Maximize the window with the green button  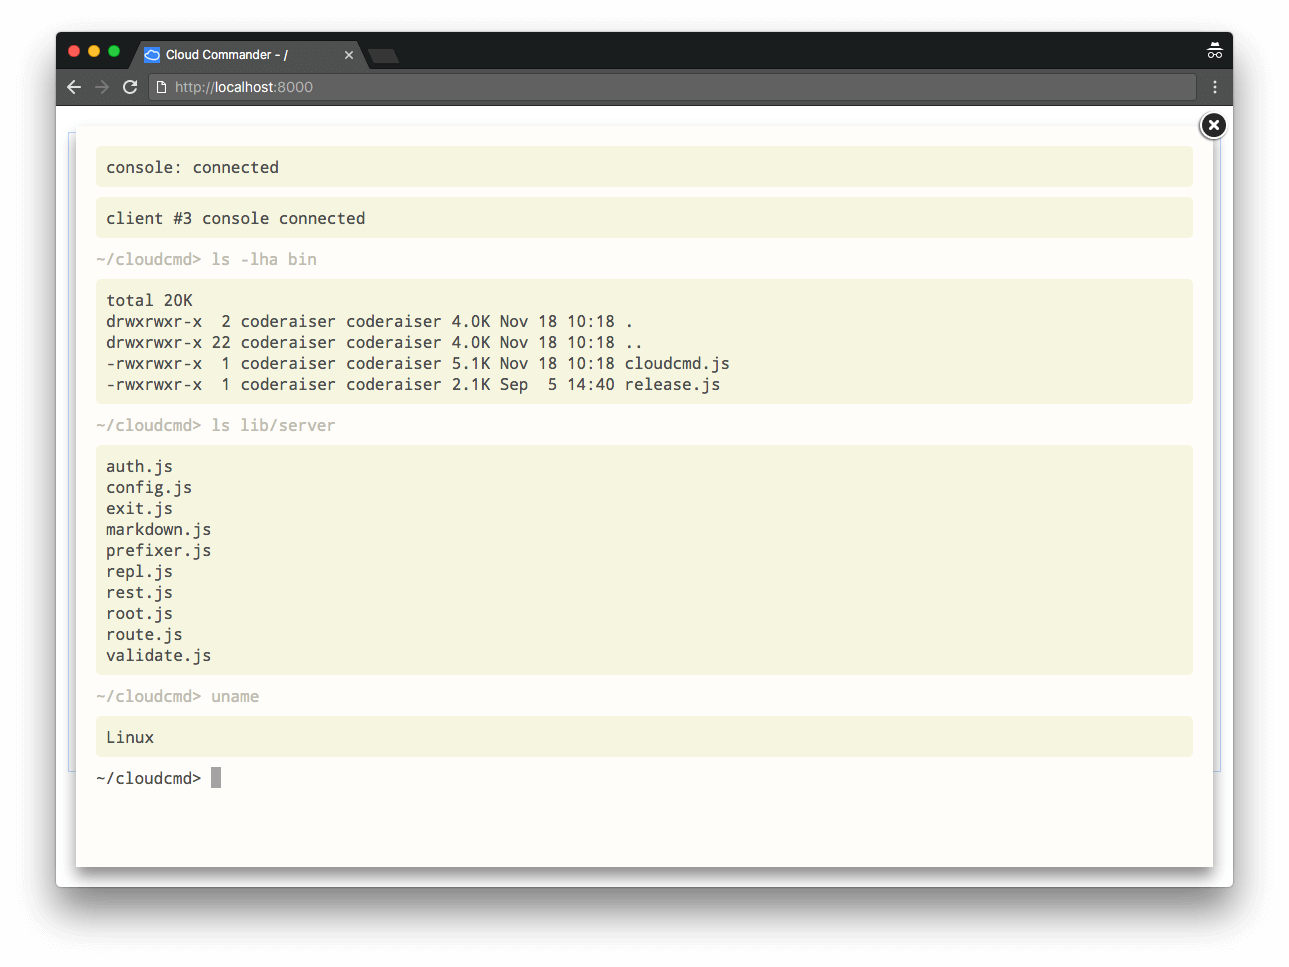114,51
